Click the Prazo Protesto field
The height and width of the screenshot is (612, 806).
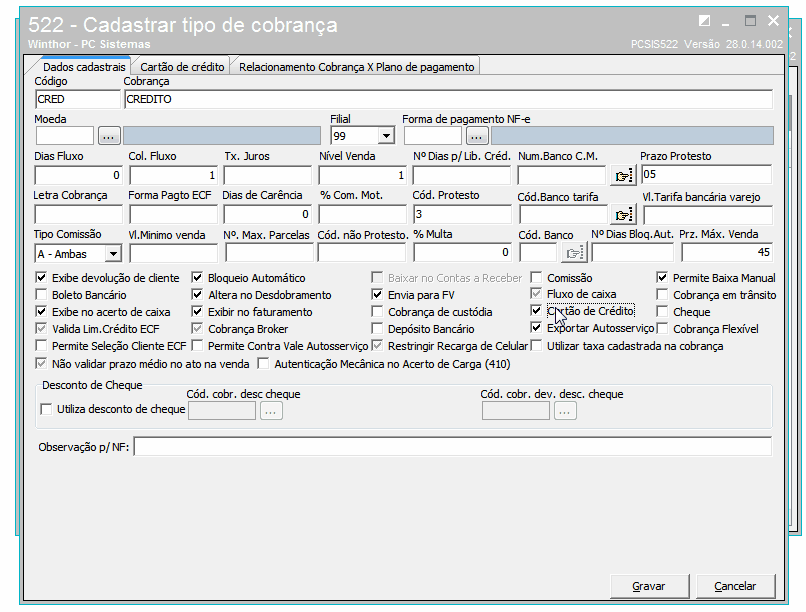[706, 174]
